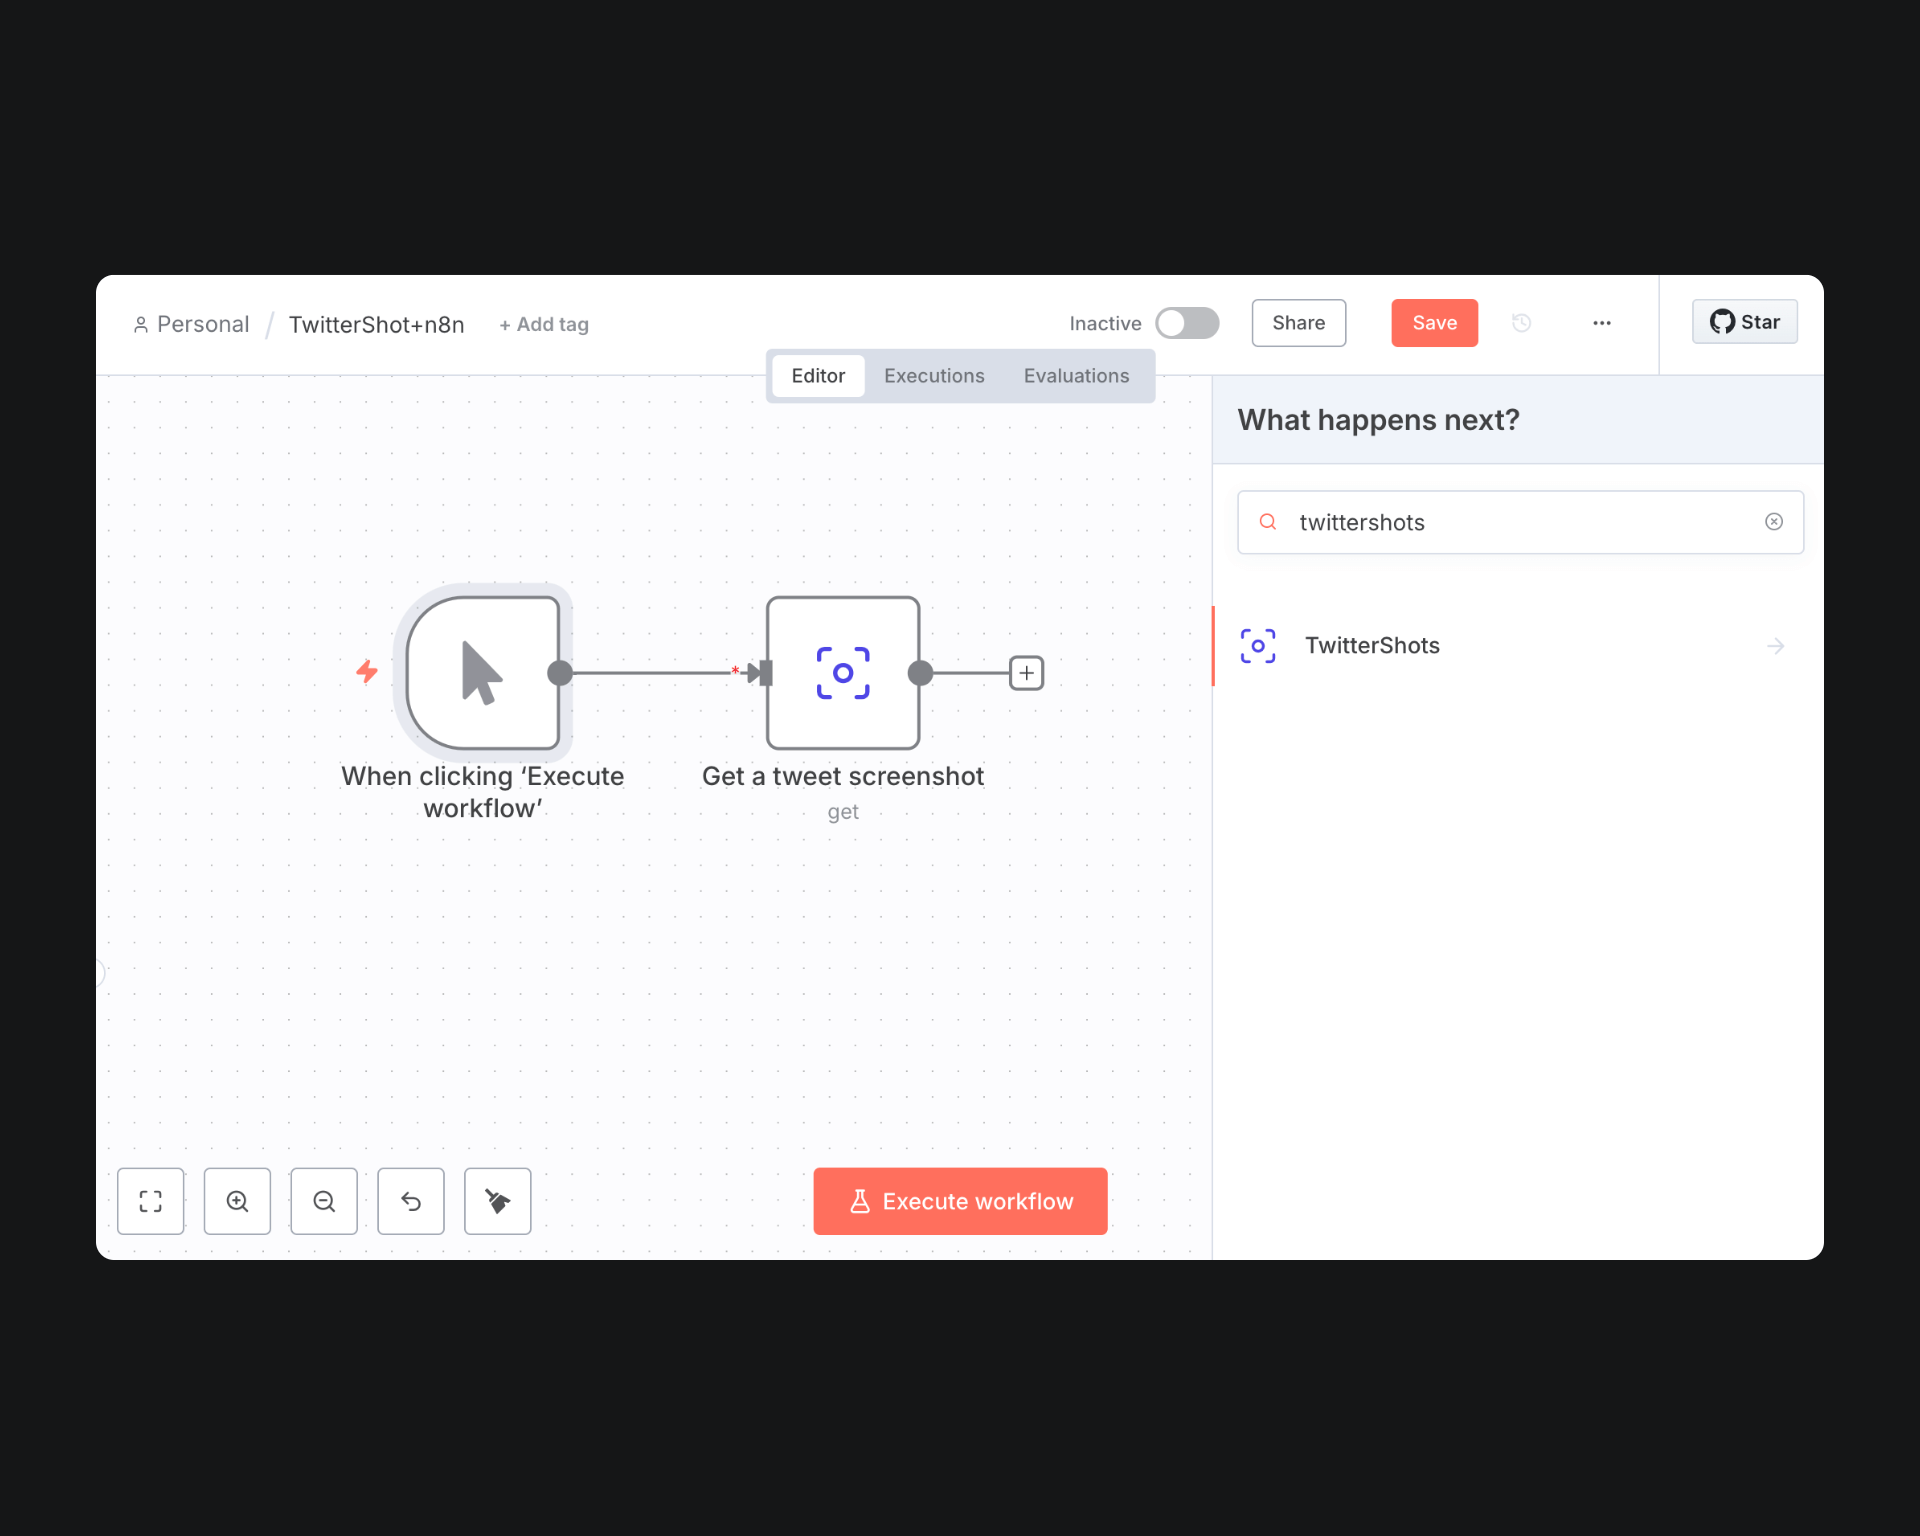1920x1536 pixels.
Task: Click the Inactive status label
Action: [x=1105, y=323]
